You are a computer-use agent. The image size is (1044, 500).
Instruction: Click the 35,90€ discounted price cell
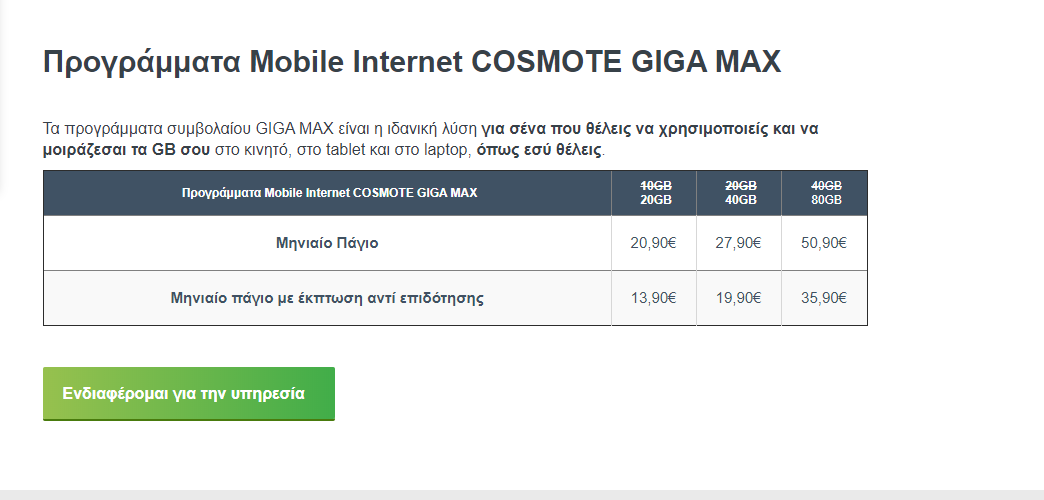point(824,298)
